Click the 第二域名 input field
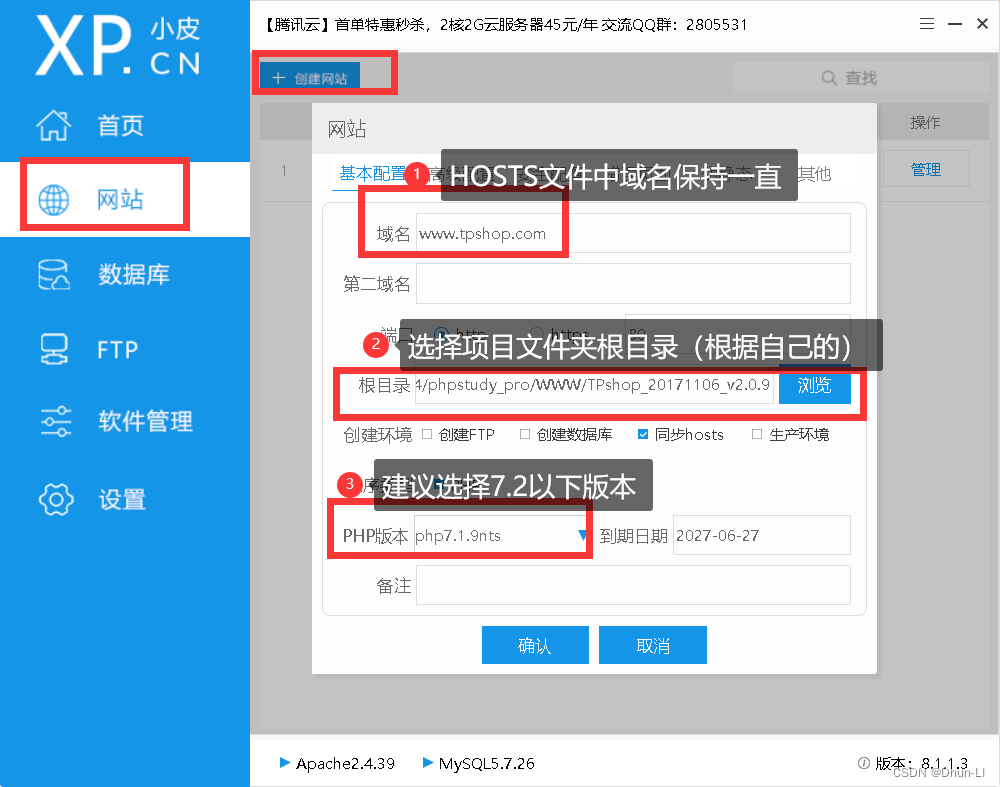This screenshot has width=1000, height=787. 633,284
